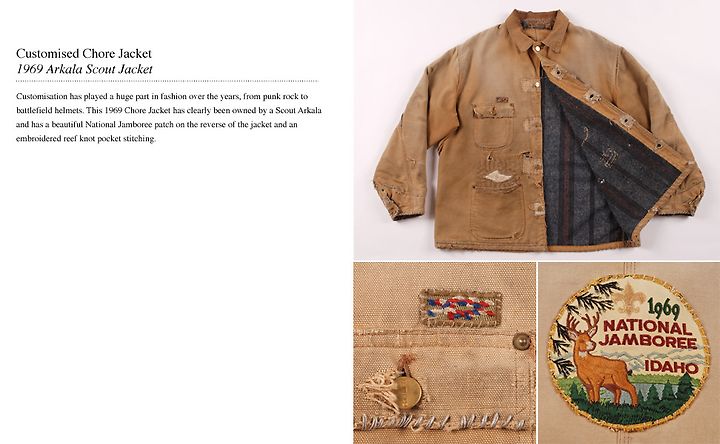The width and height of the screenshot is (720, 444).
Task: Click the upper chest pocket on jacket
Action: (x=493, y=125)
